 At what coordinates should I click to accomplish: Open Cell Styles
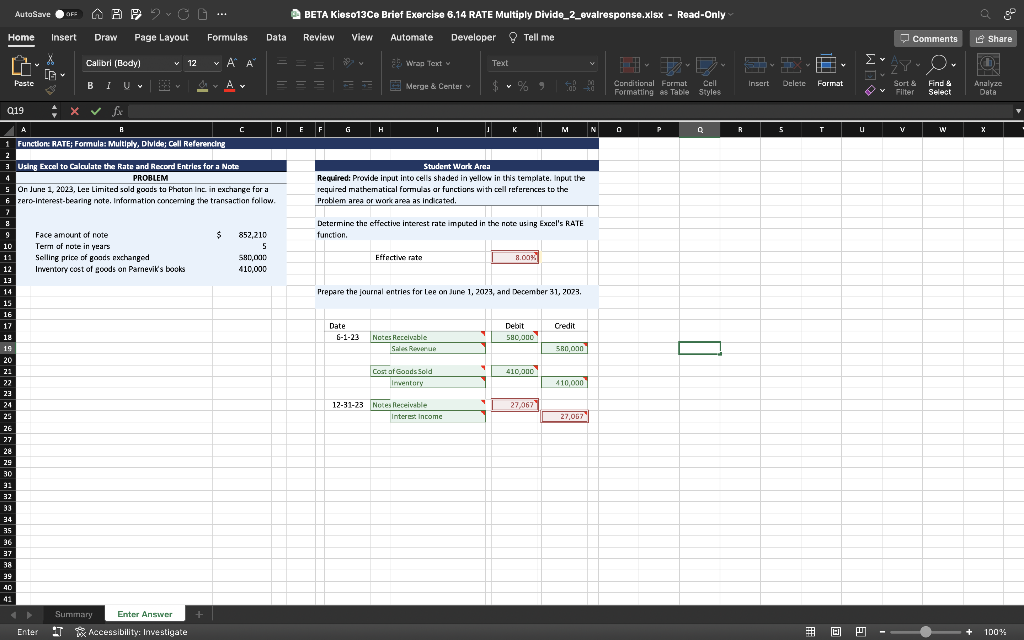[x=709, y=75]
